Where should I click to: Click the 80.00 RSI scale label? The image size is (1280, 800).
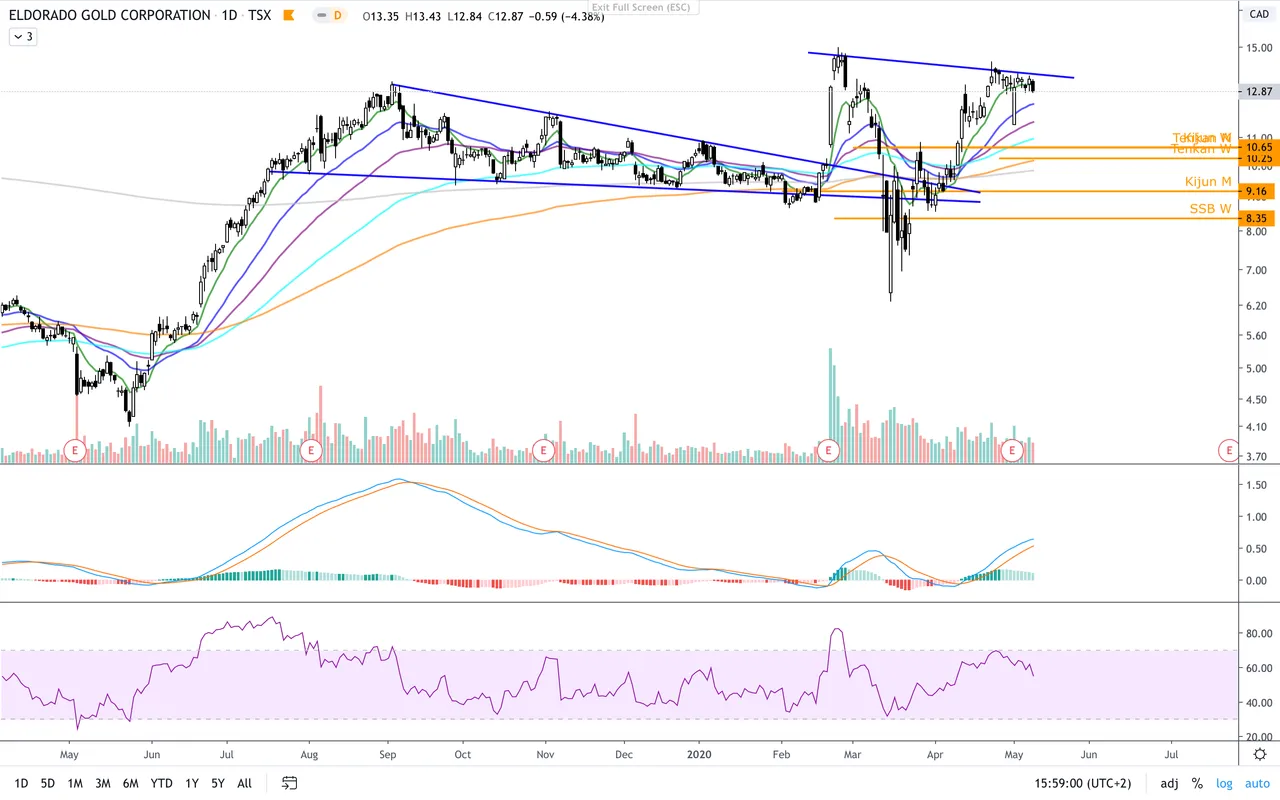pos(1258,633)
